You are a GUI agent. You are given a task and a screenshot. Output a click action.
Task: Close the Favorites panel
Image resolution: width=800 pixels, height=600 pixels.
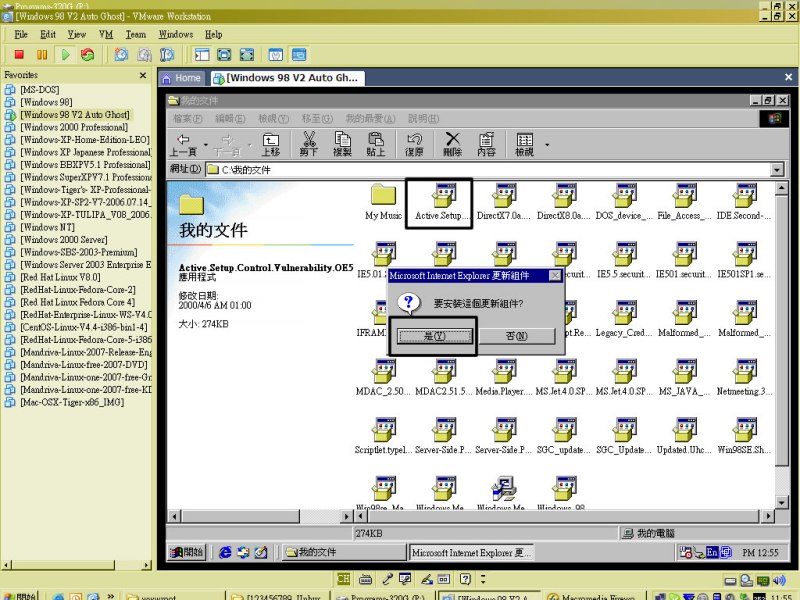coord(143,76)
